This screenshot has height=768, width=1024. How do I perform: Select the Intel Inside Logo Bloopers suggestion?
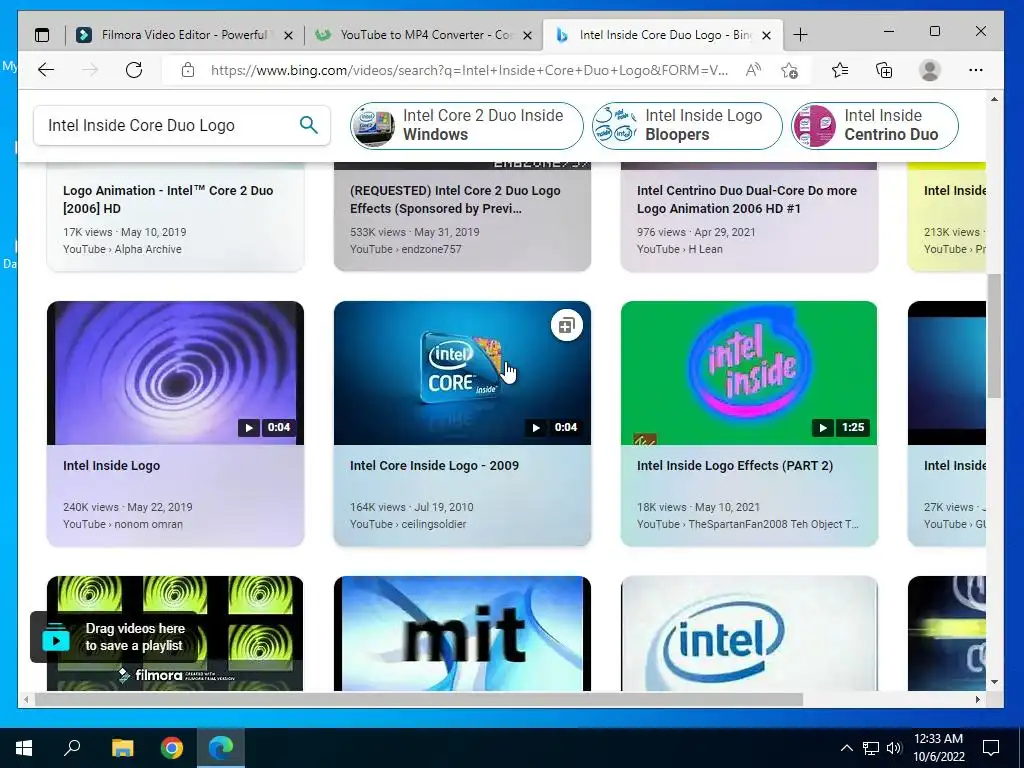[x=687, y=125]
